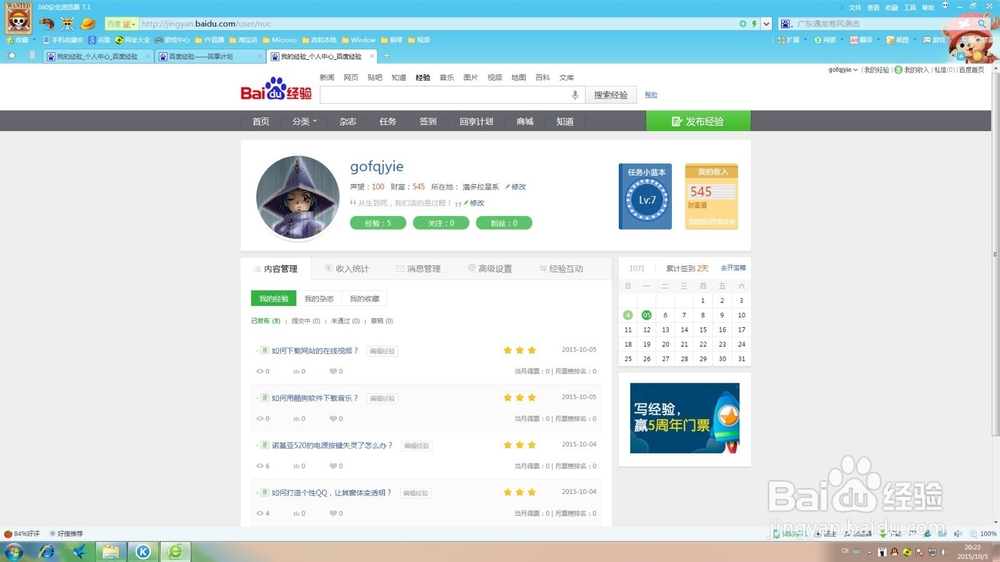The width and height of the screenshot is (1000, 562).
Task: Open article 诺基亚520的电源按键失灵了怎么办？
Action: pyautogui.click(x=332, y=445)
